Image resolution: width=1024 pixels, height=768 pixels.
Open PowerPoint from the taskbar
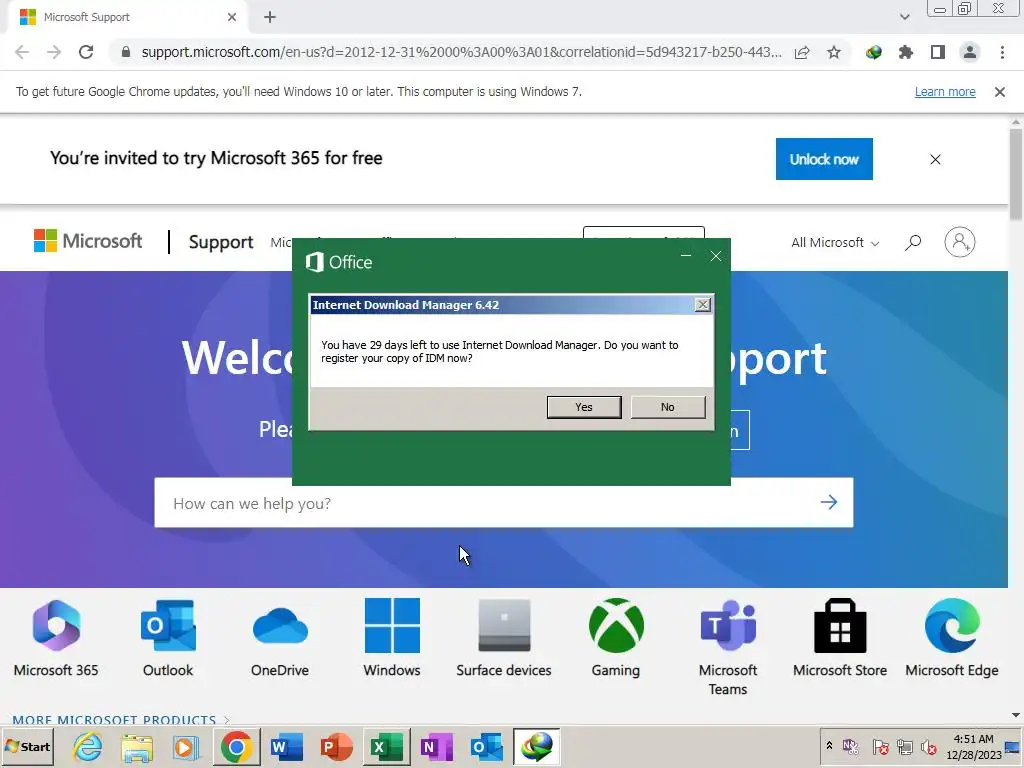336,746
